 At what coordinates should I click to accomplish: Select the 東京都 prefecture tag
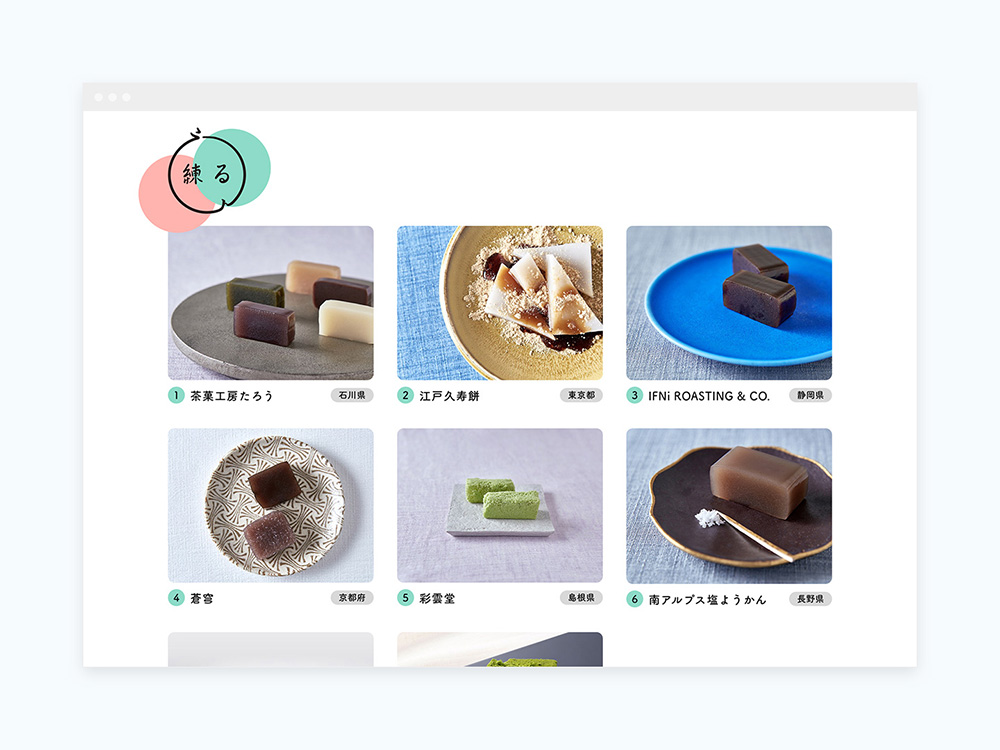(x=581, y=395)
